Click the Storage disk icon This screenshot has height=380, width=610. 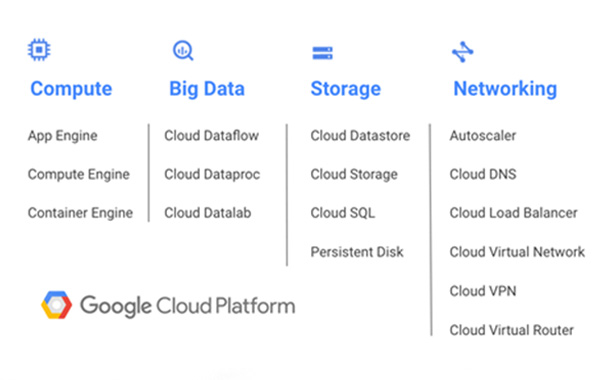click(x=323, y=53)
